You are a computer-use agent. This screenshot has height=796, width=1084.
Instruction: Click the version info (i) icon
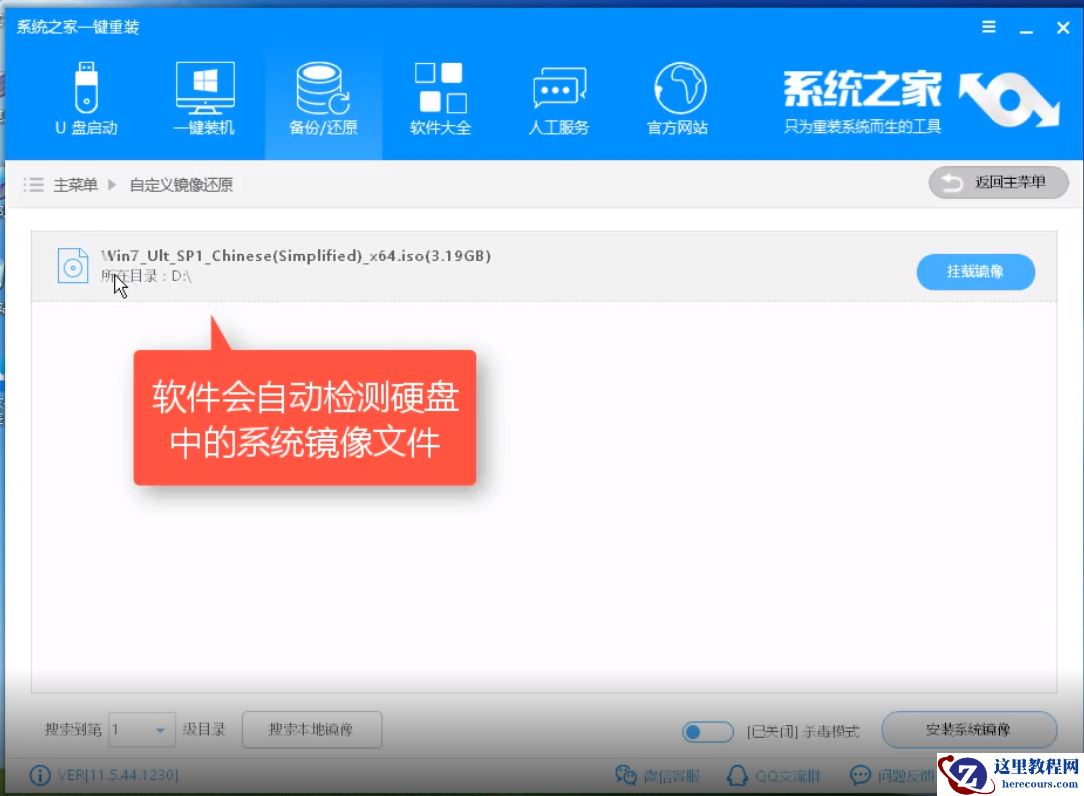tap(39, 774)
